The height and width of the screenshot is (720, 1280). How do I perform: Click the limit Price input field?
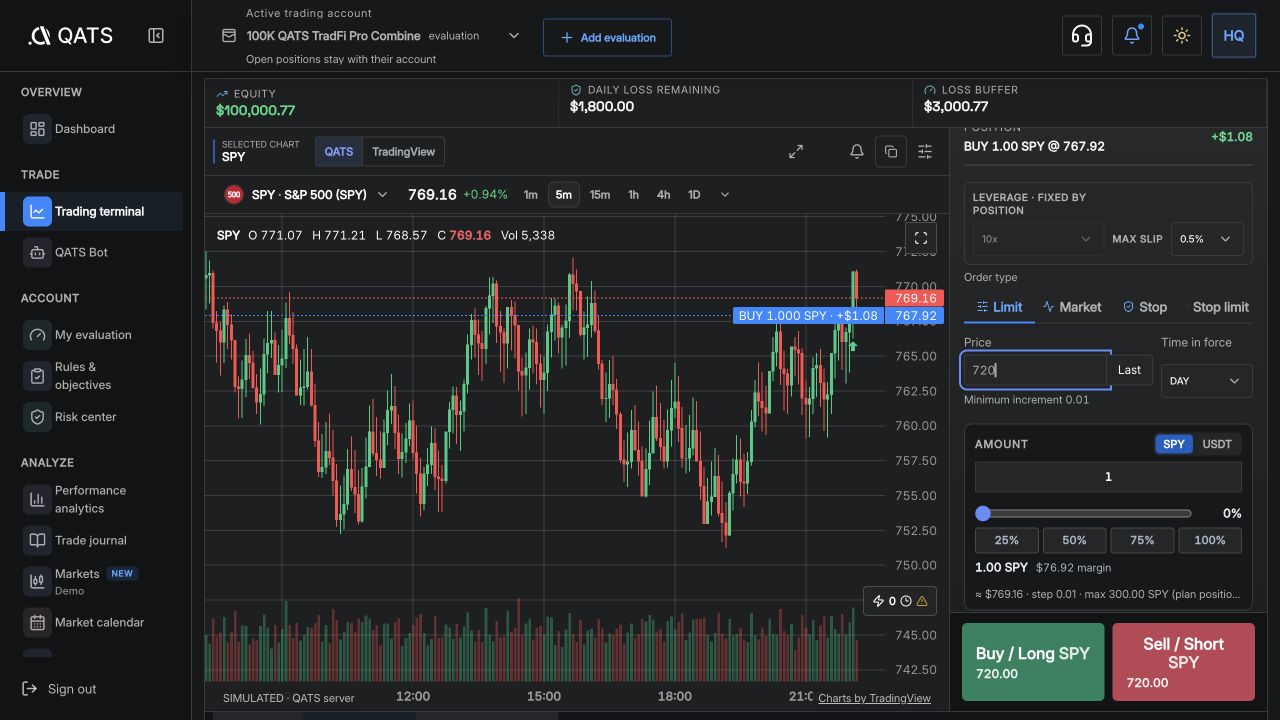pyautogui.click(x=1035, y=370)
